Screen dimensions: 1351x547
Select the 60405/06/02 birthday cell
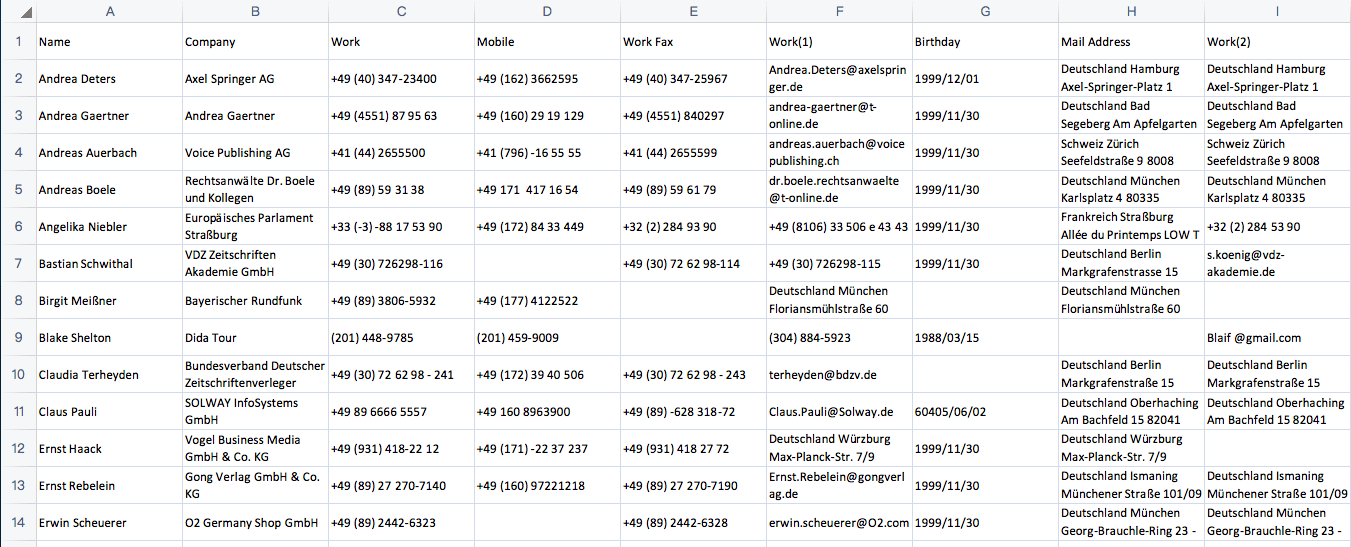pos(985,412)
